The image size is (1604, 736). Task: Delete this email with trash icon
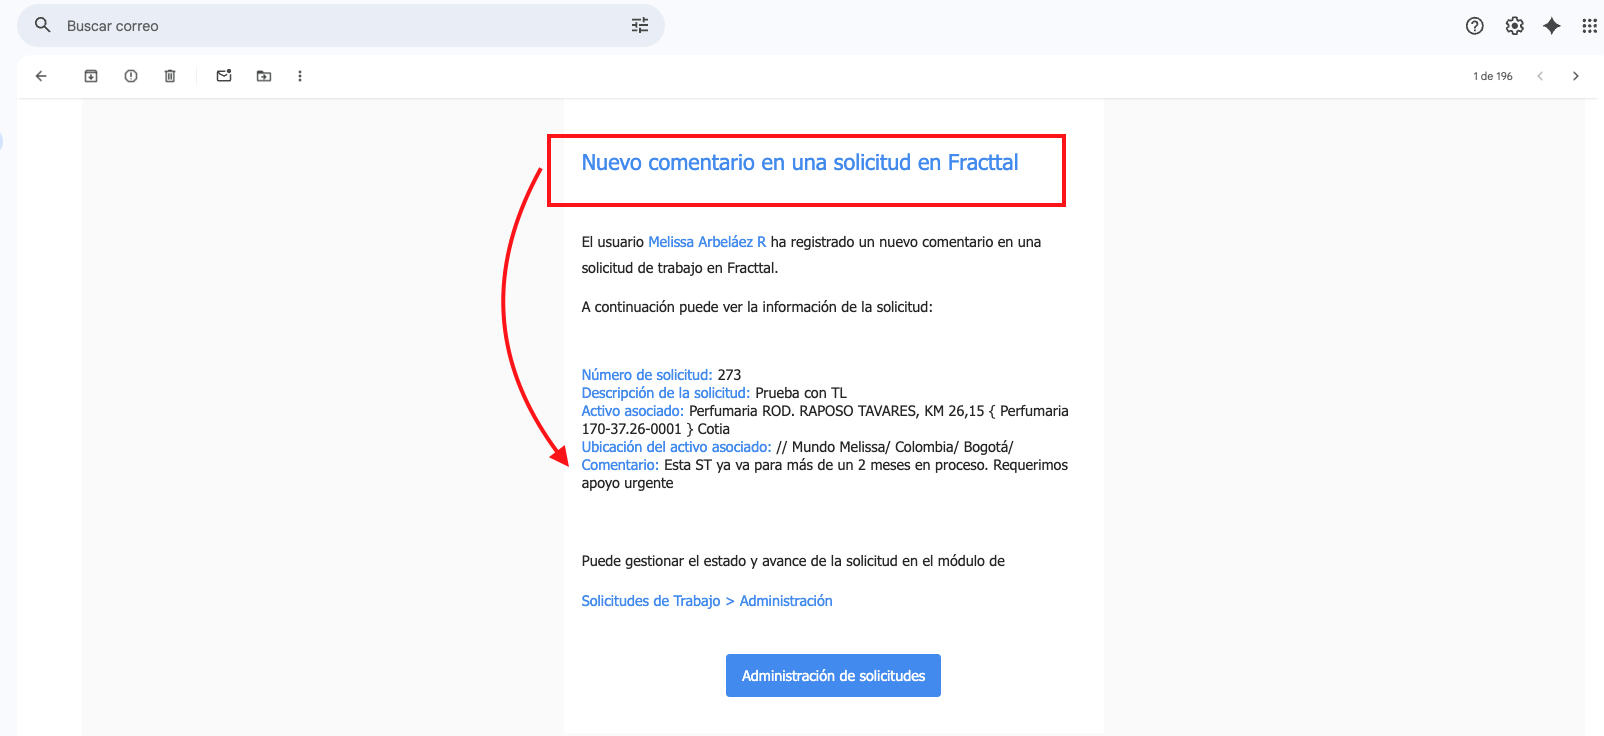tap(170, 76)
